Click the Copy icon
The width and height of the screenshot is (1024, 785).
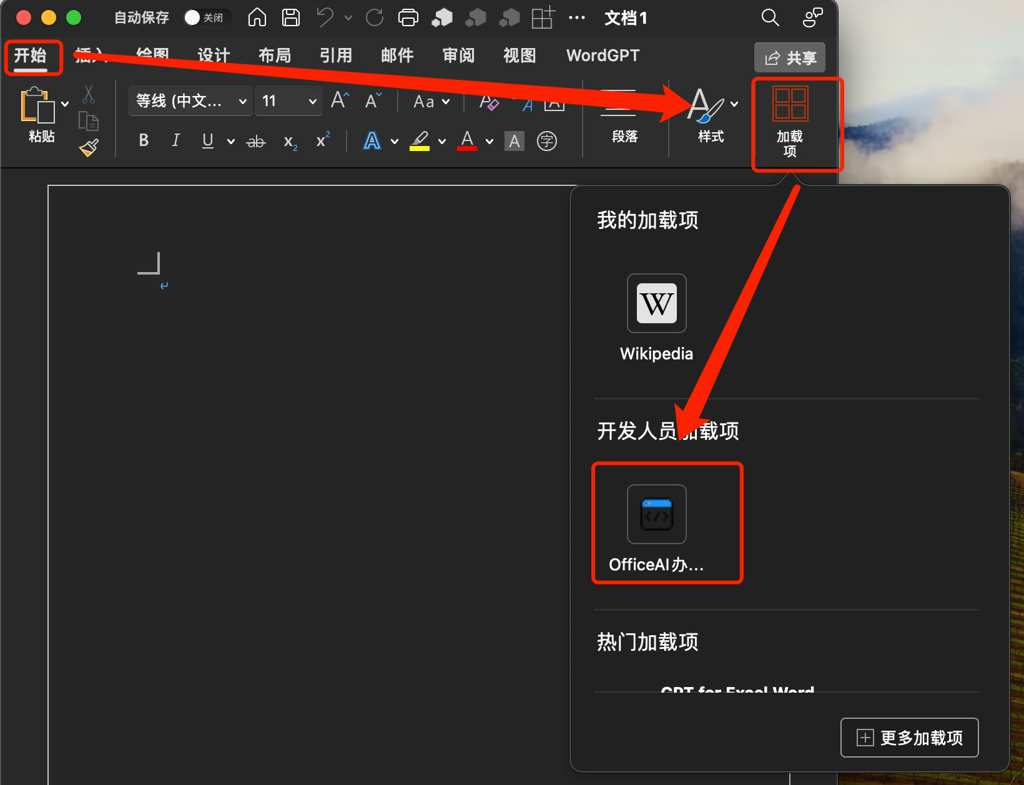click(89, 121)
